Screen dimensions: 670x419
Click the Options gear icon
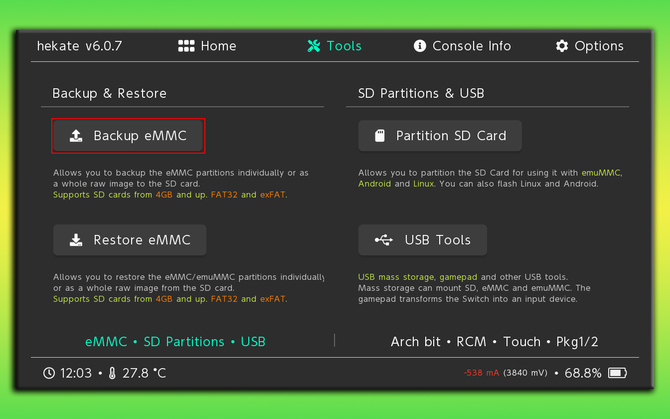pos(561,46)
